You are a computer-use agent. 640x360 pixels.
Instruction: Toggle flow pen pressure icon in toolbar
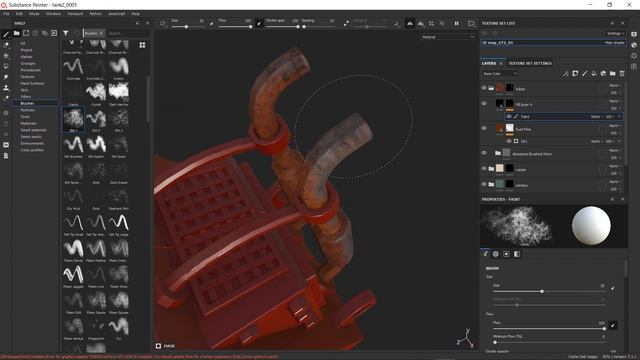(259, 24)
